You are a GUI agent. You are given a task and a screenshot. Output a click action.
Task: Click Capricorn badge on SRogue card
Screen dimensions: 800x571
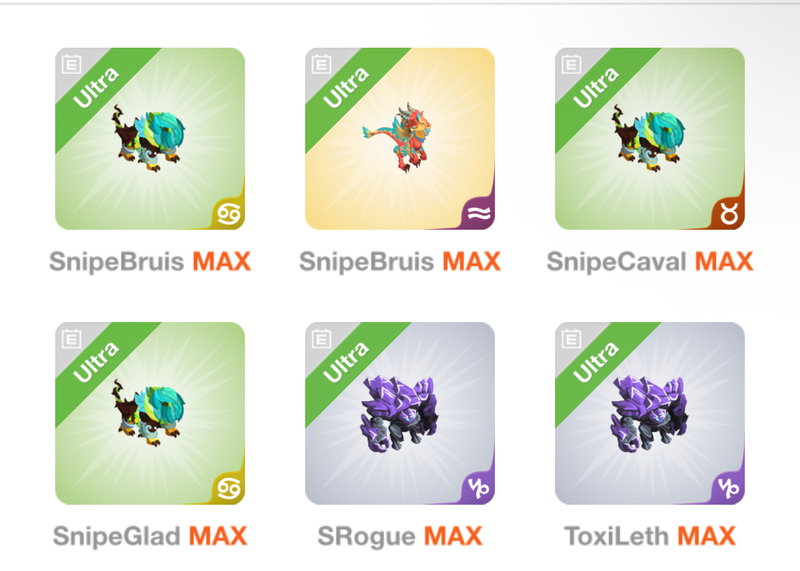(x=479, y=489)
